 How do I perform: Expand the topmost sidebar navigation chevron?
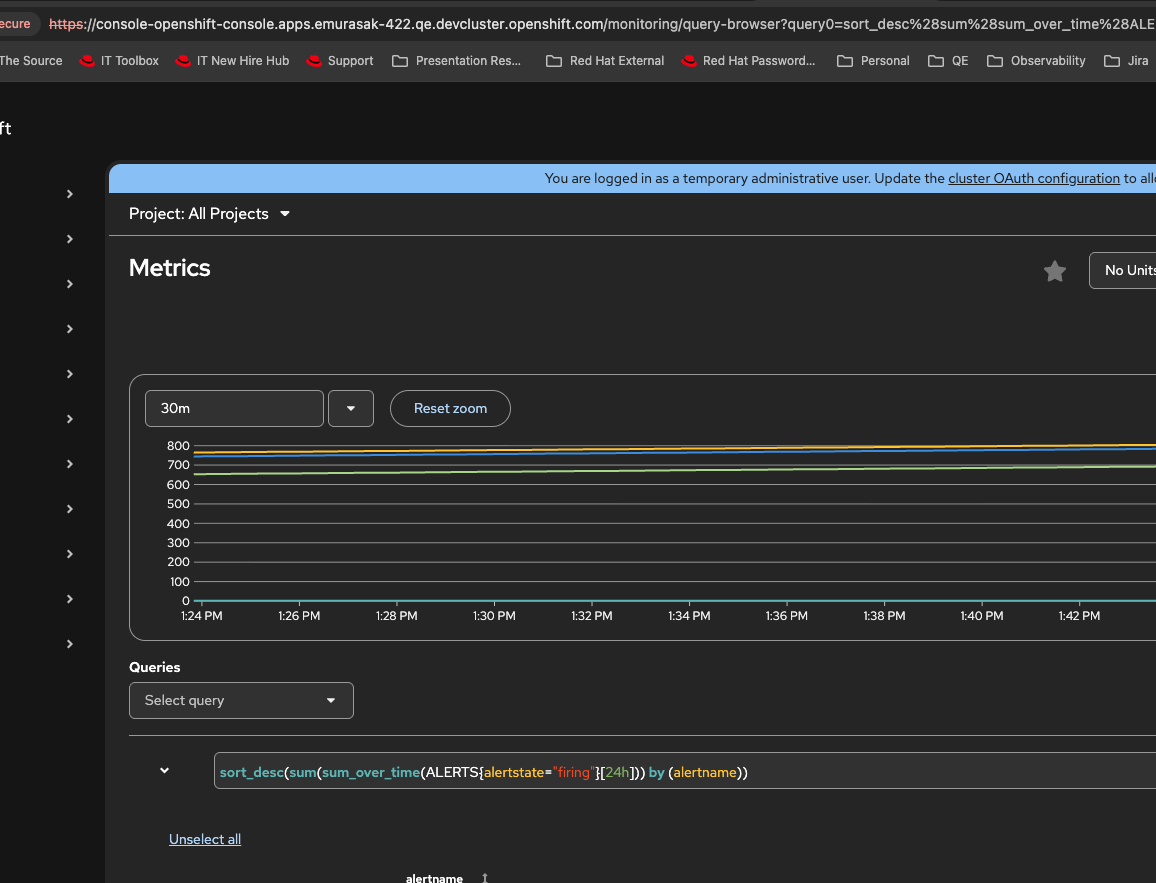(x=70, y=194)
